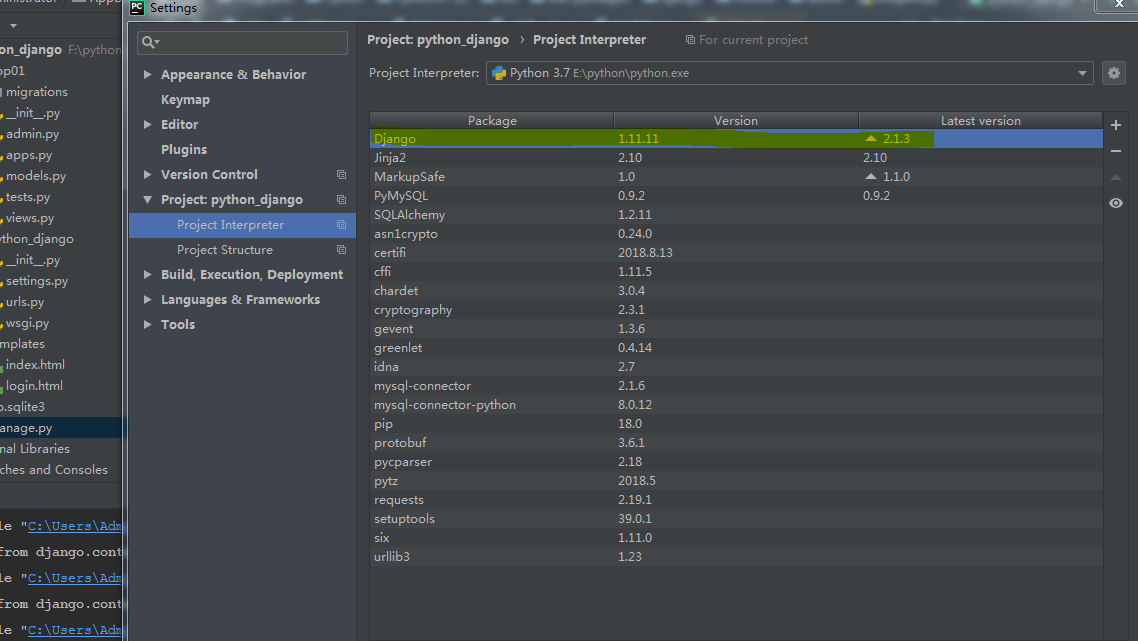Open login.html in background project tree

34,385
